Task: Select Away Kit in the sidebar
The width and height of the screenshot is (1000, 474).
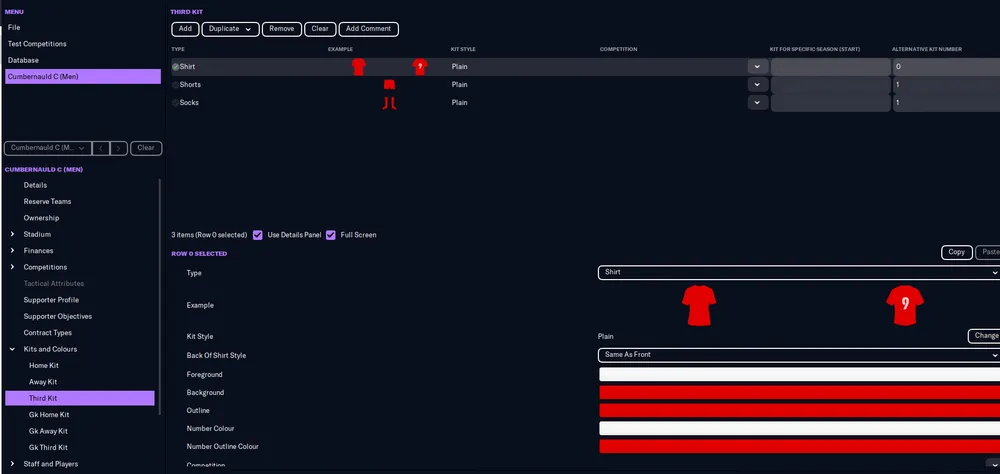Action: pos(43,382)
